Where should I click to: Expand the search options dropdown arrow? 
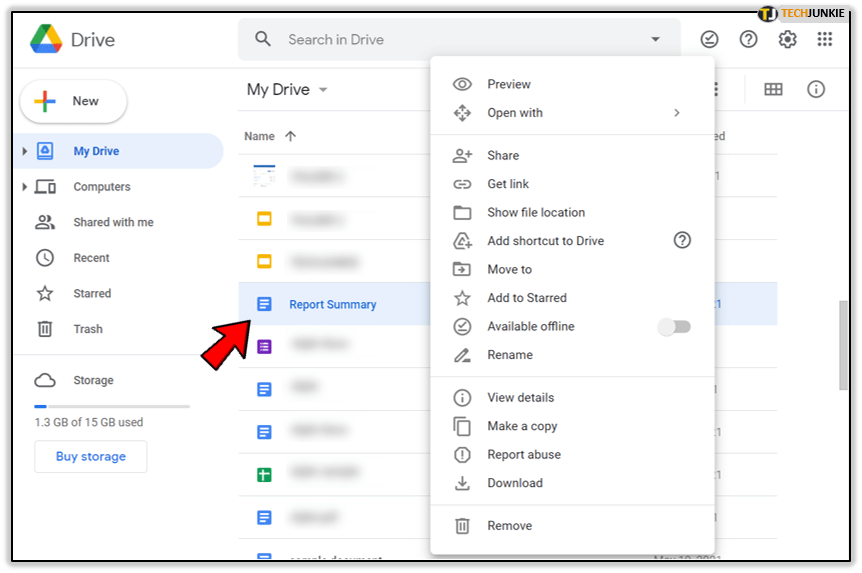[656, 40]
